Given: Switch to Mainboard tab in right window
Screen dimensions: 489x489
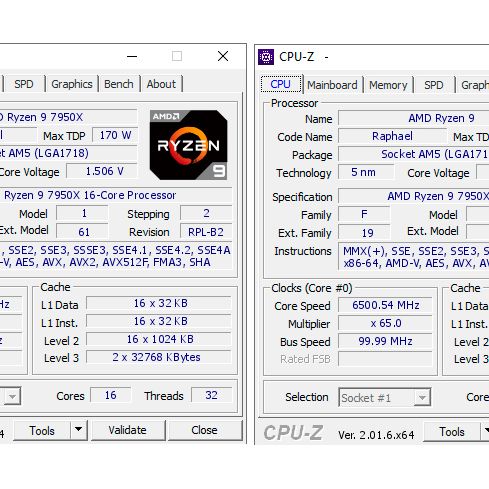Looking at the screenshot, I should [x=332, y=85].
